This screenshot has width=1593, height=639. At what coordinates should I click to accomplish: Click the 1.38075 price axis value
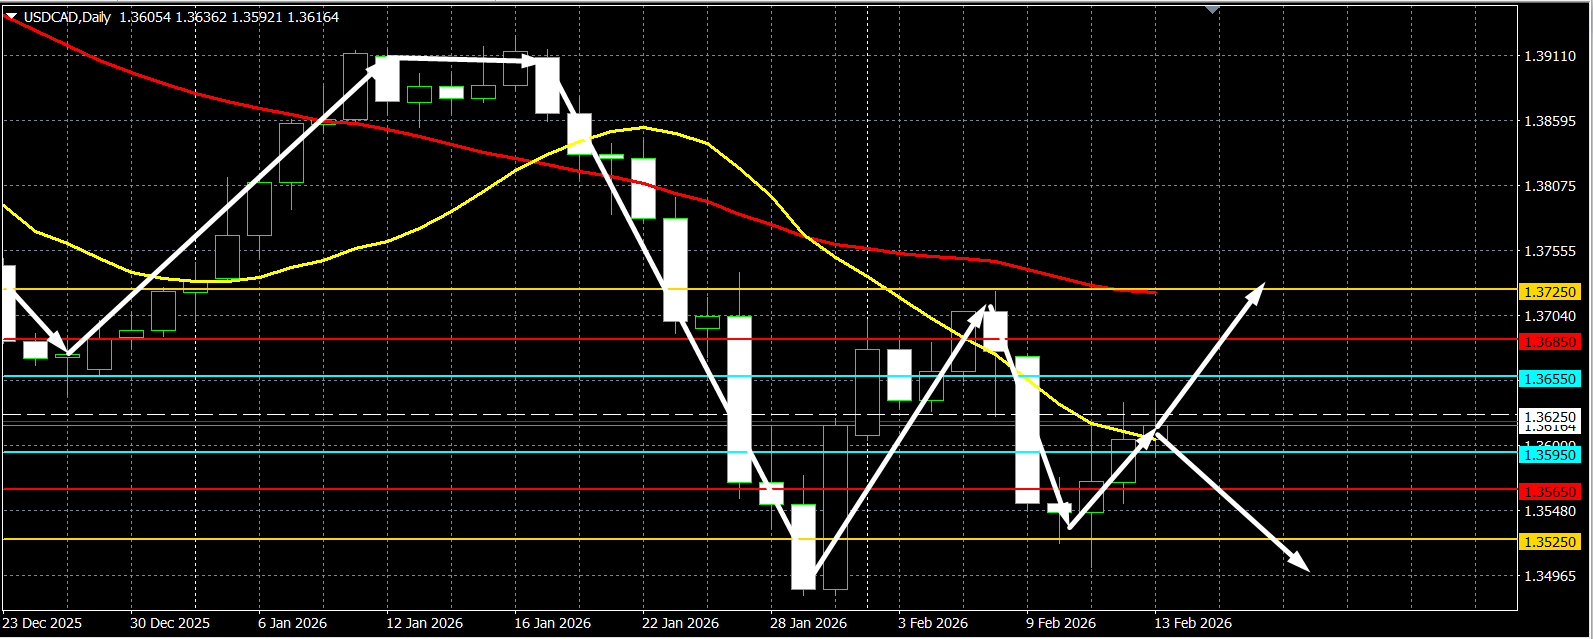click(1550, 186)
